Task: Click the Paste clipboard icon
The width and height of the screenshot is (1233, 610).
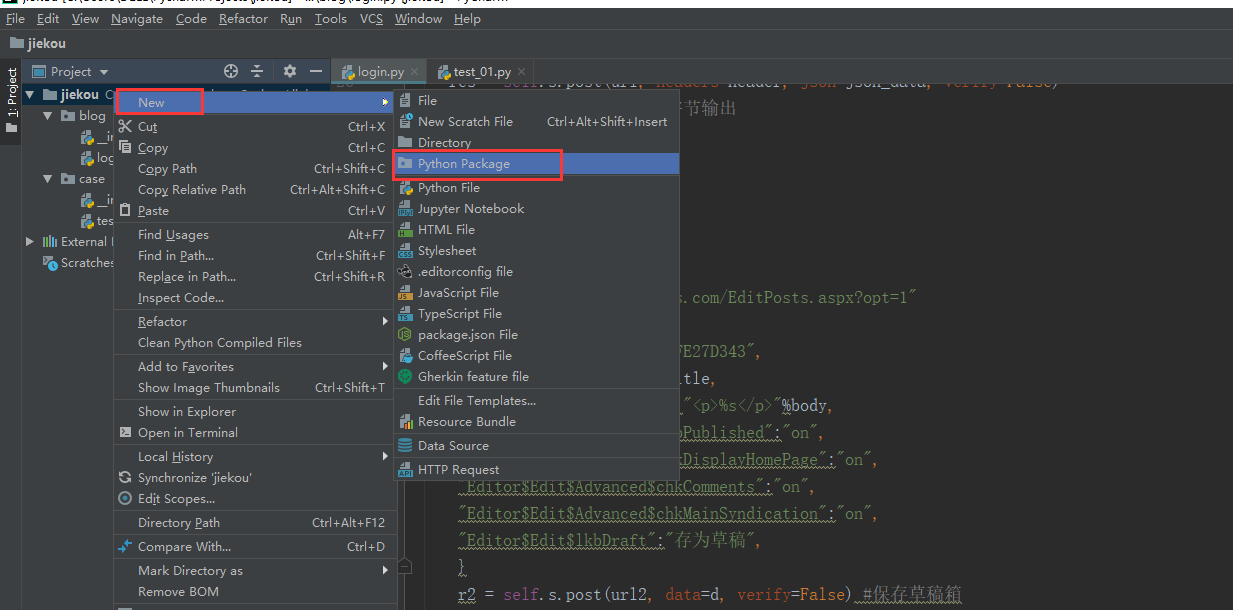Action: coord(125,211)
